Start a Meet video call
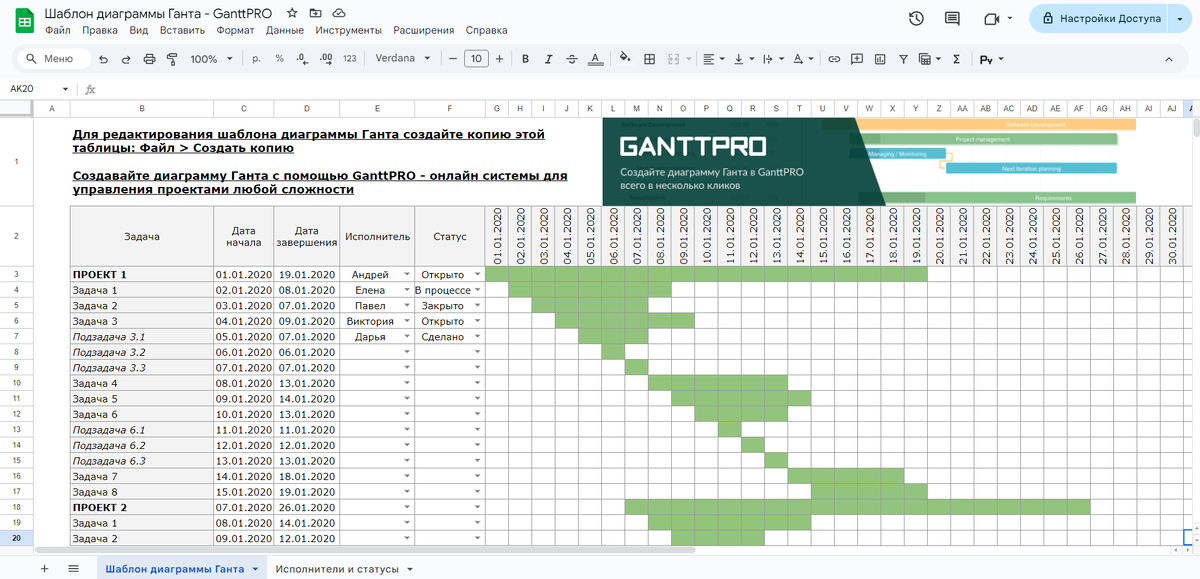This screenshot has height=579, width=1200. click(992, 18)
